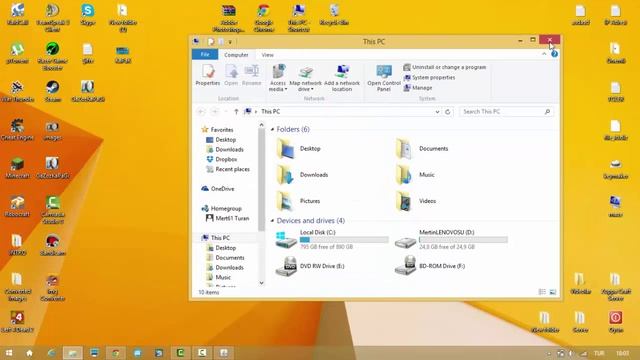Open System properties from ribbon

pos(429,78)
